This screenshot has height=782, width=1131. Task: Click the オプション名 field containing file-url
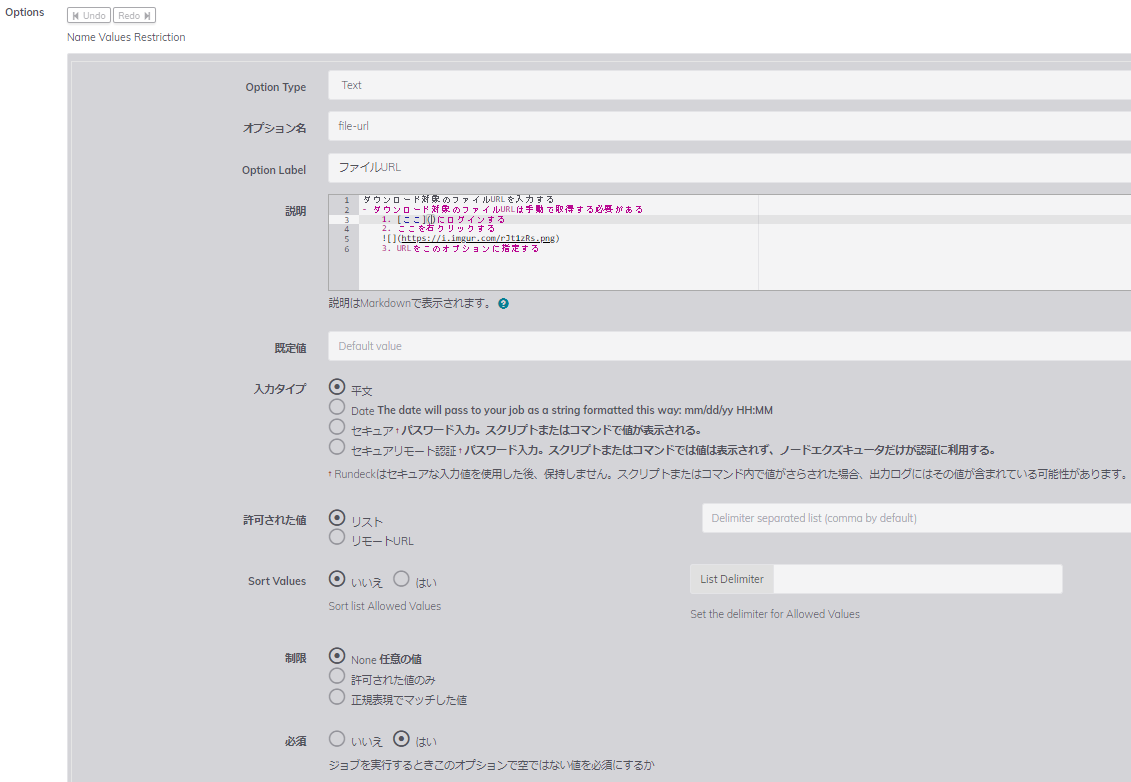[729, 126]
